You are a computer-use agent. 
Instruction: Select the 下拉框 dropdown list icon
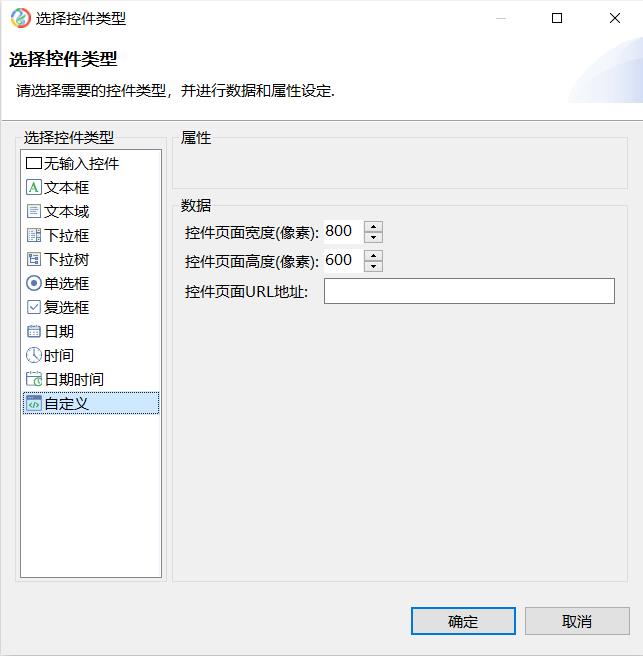click(33, 235)
